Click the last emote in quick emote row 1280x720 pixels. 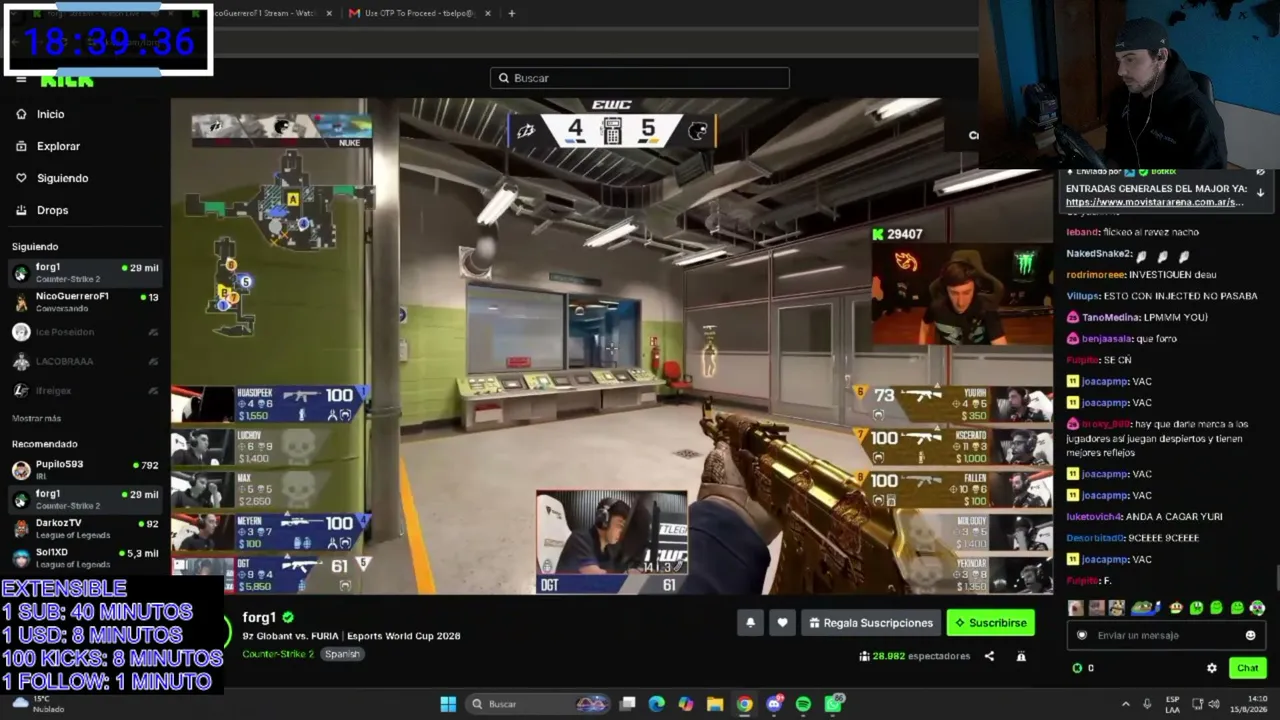click(x=1257, y=608)
